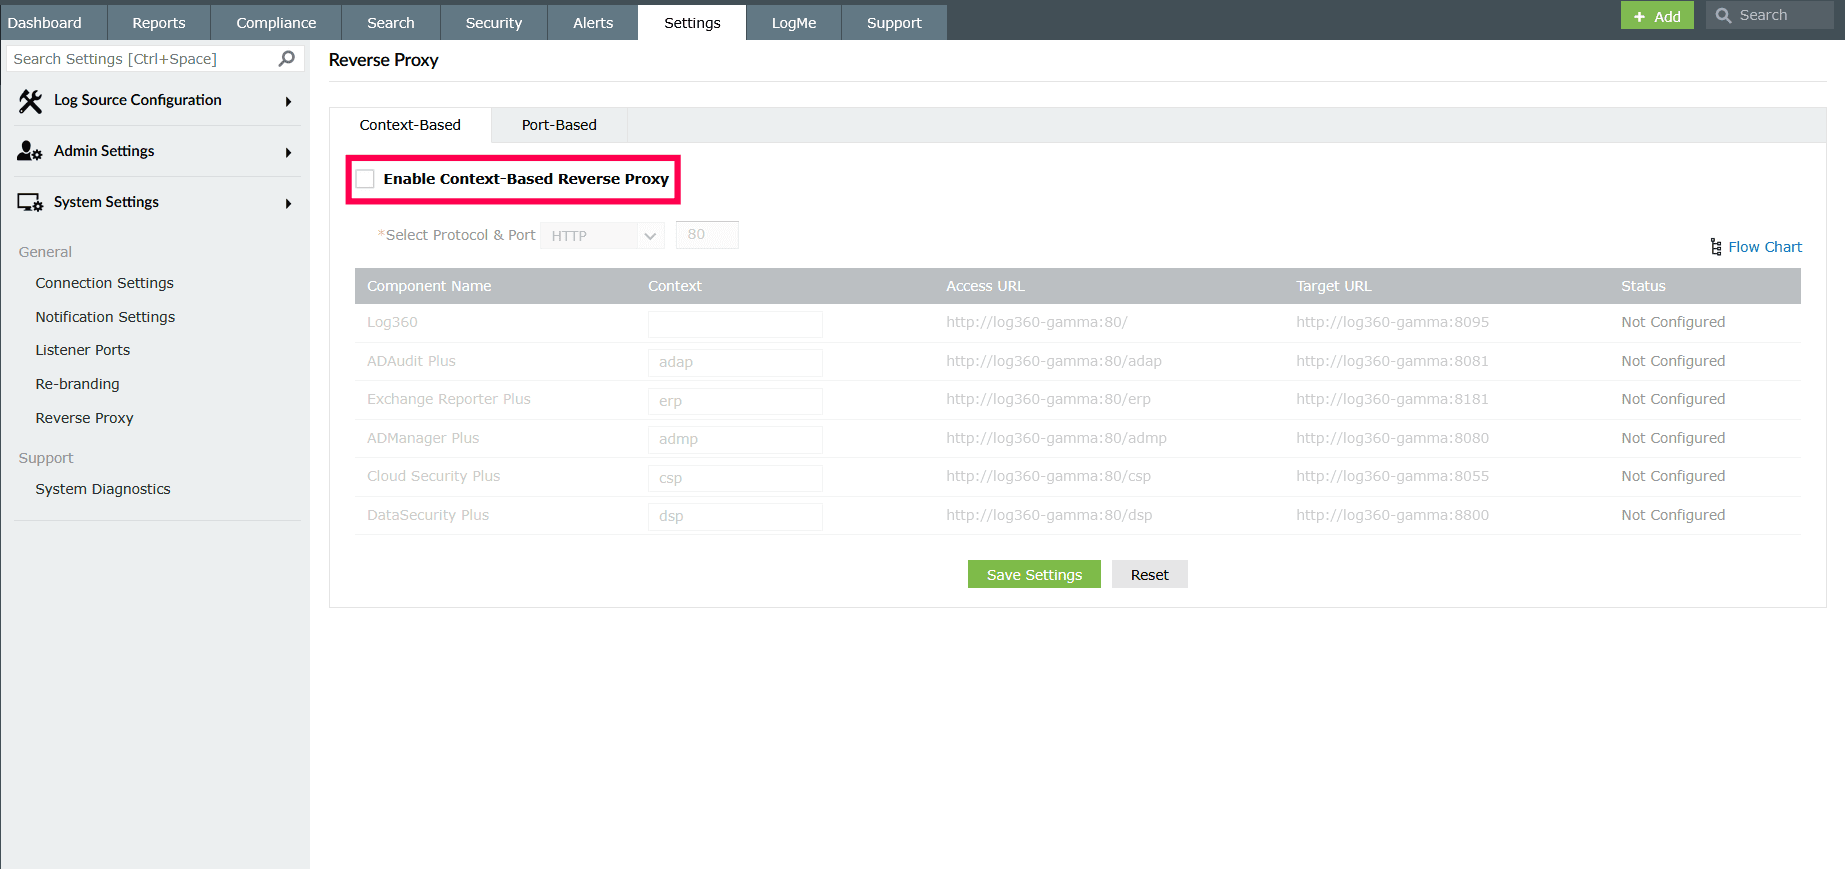Click Not Configured status for Log360
Screen dimensions: 1845x869
coord(1673,322)
